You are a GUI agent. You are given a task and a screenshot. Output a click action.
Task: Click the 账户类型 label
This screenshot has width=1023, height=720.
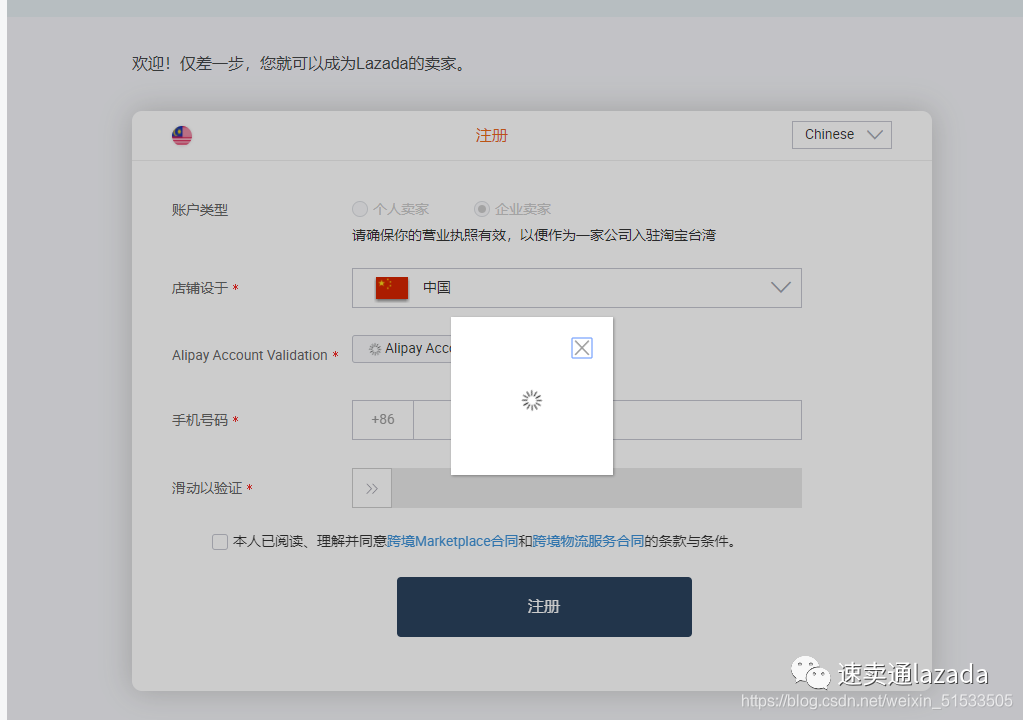pos(200,209)
